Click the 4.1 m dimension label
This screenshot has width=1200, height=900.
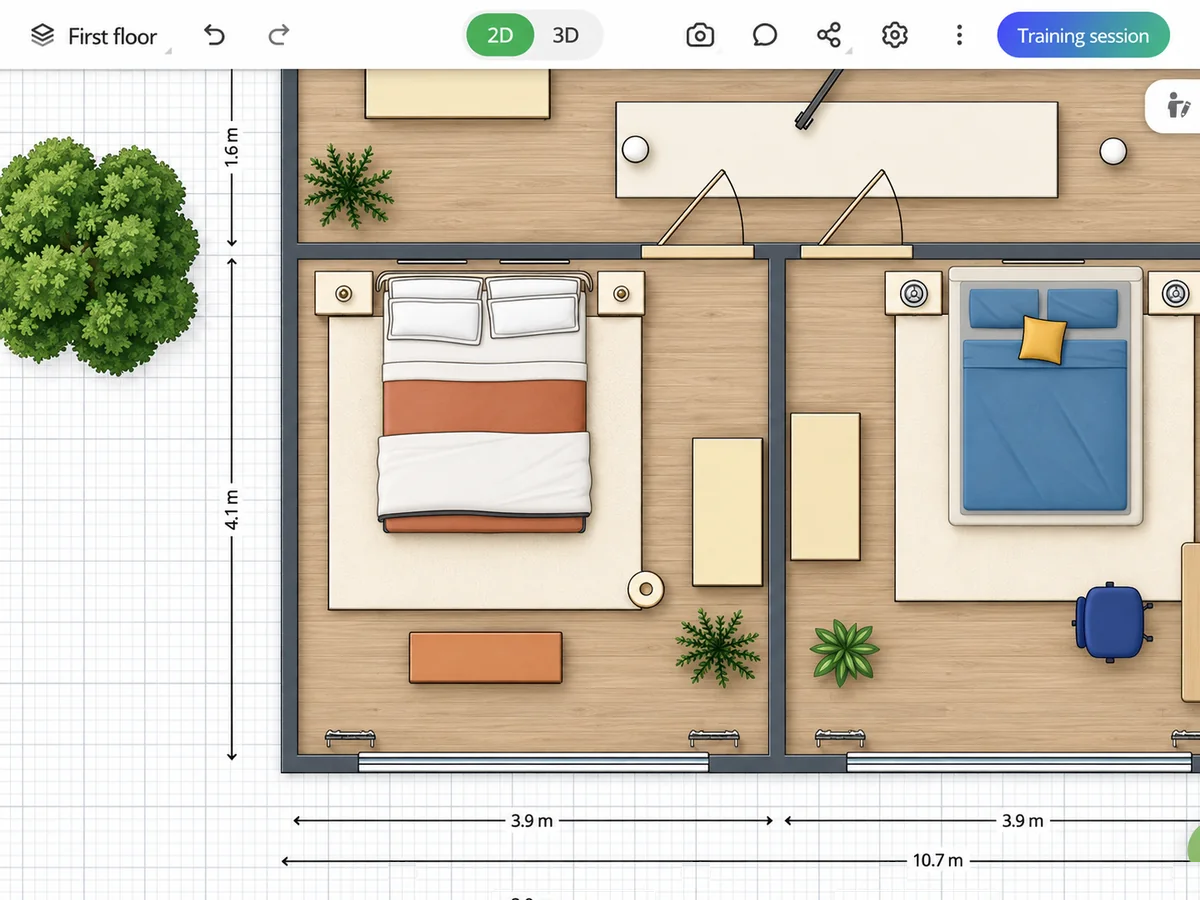click(232, 510)
